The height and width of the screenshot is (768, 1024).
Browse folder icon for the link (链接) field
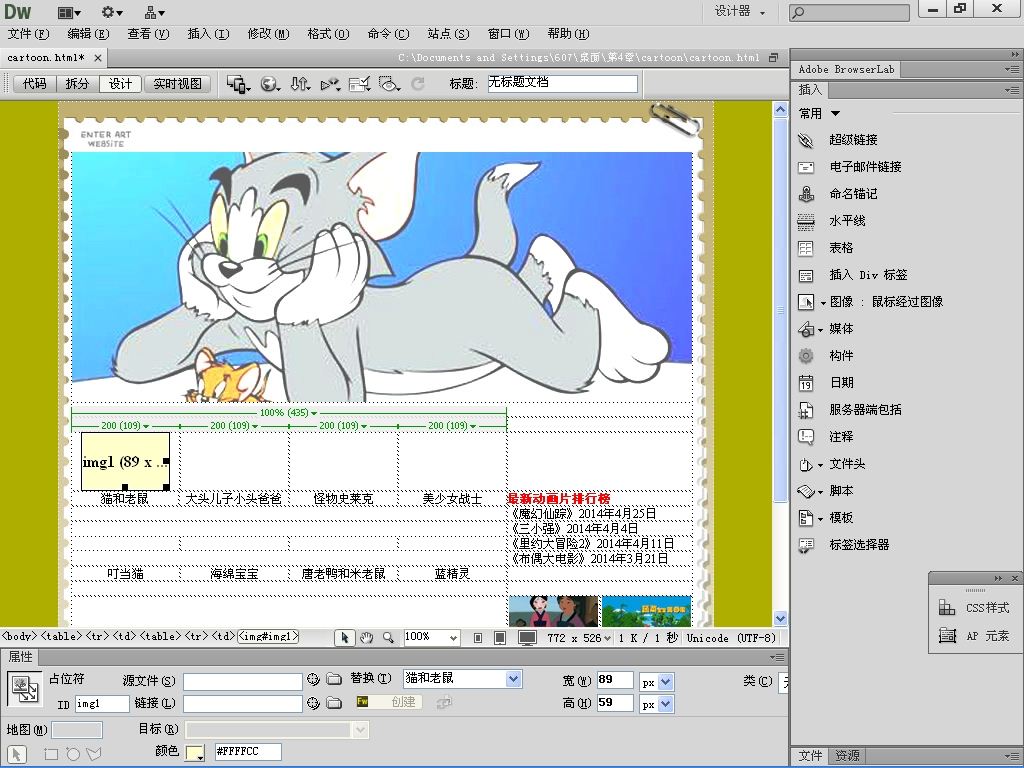334,703
